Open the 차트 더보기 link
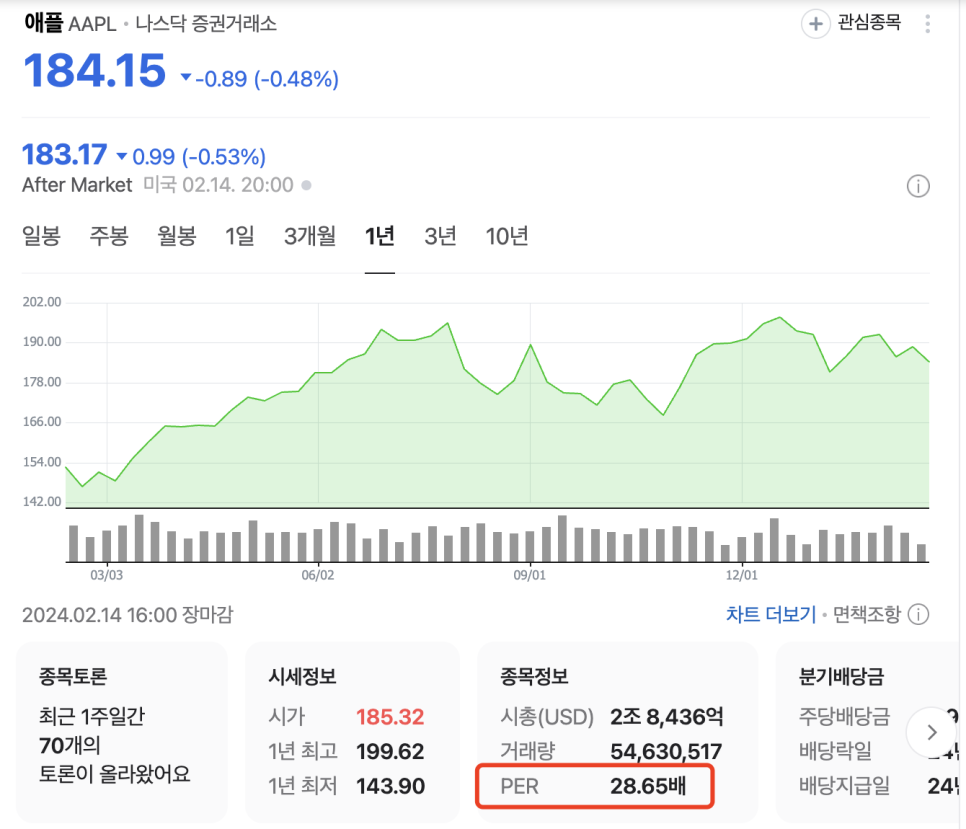966x829 pixels. (x=771, y=615)
